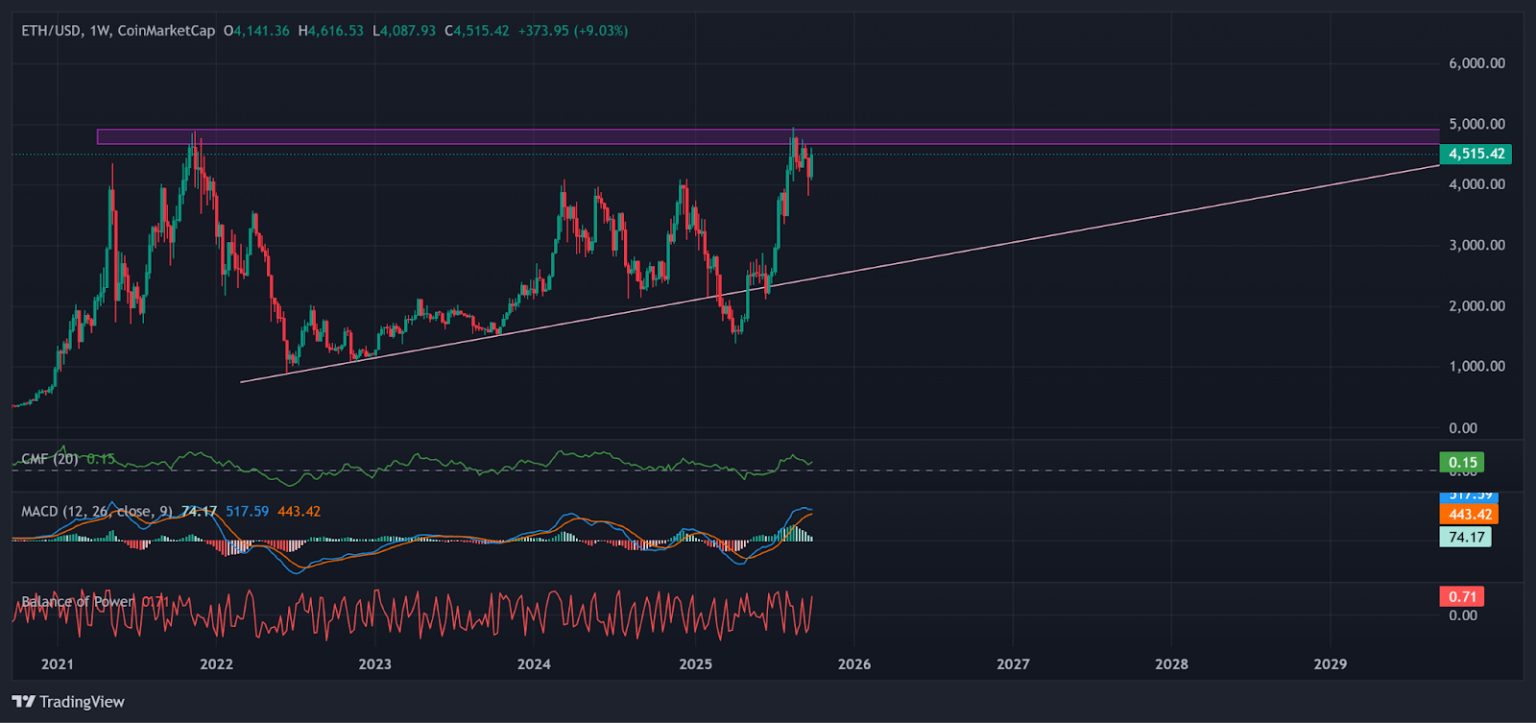Click the green 4,515.42 current price tag
Viewport: 1536px width, 723px height.
(x=1475, y=154)
